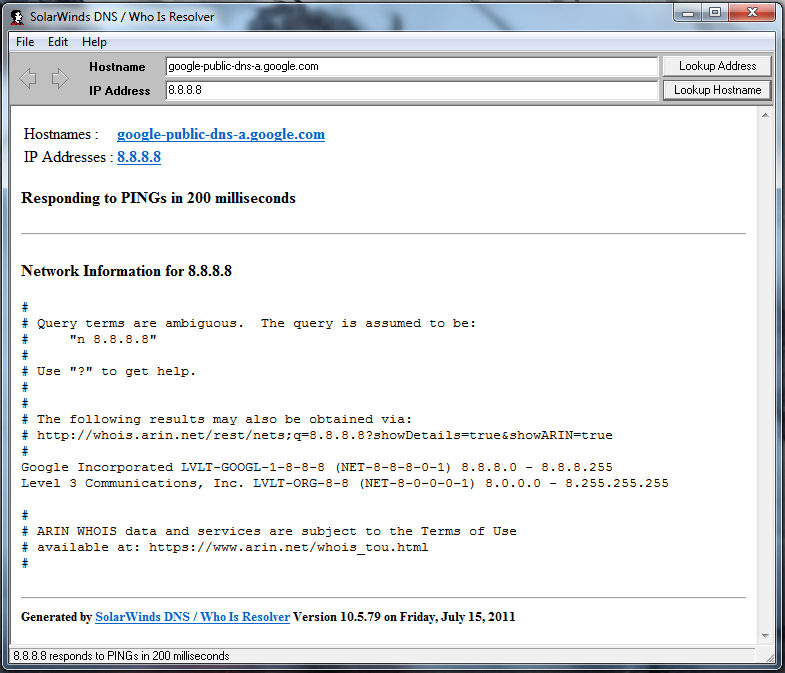Screen dimensions: 785x673
Task: Click the scrollbar down arrow
Action: click(x=764, y=636)
